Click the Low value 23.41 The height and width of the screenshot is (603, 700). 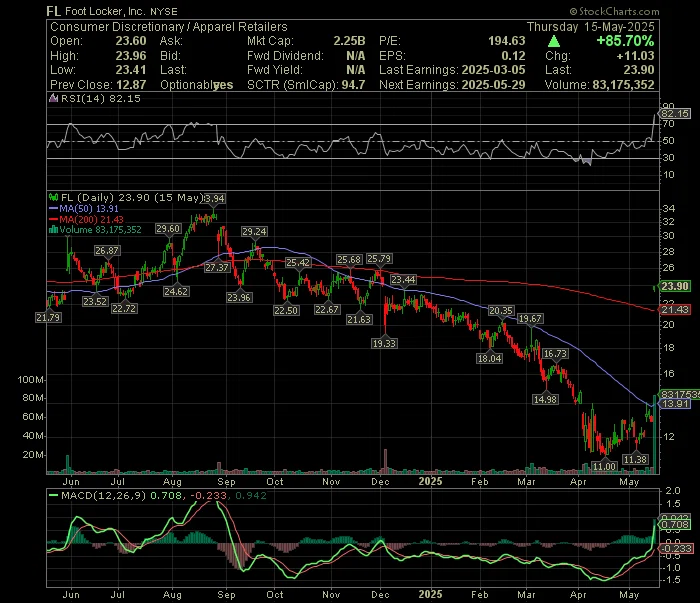(131, 70)
